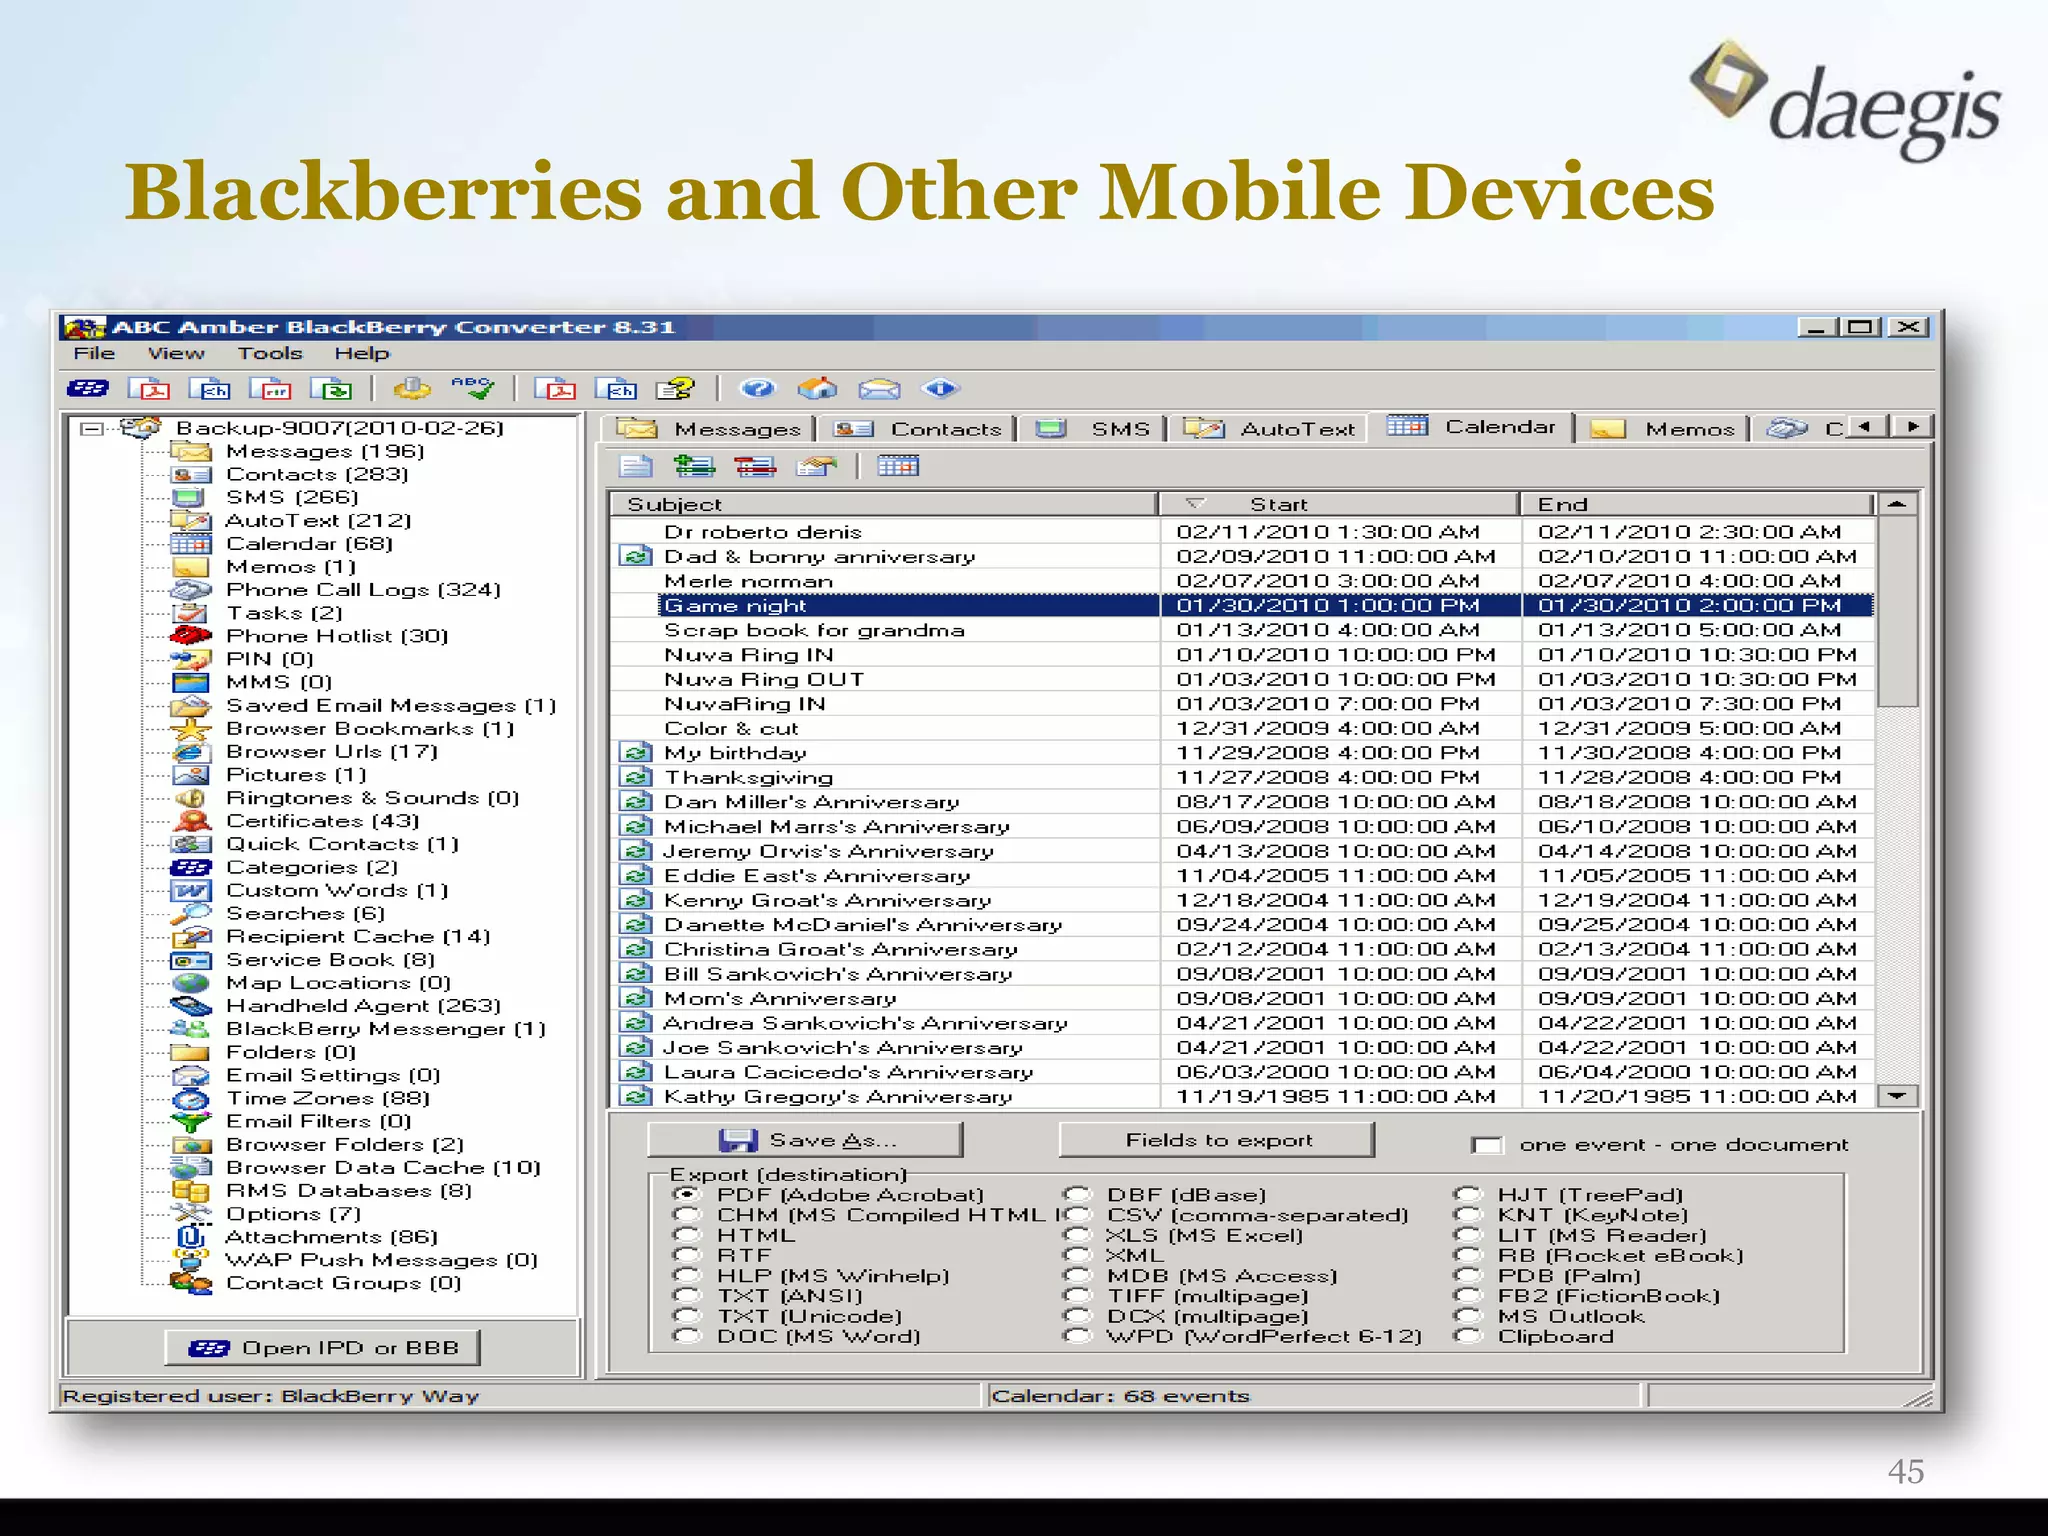
Task: Click the event list vertical scrollbar thumb
Action: pyautogui.click(x=1896, y=612)
